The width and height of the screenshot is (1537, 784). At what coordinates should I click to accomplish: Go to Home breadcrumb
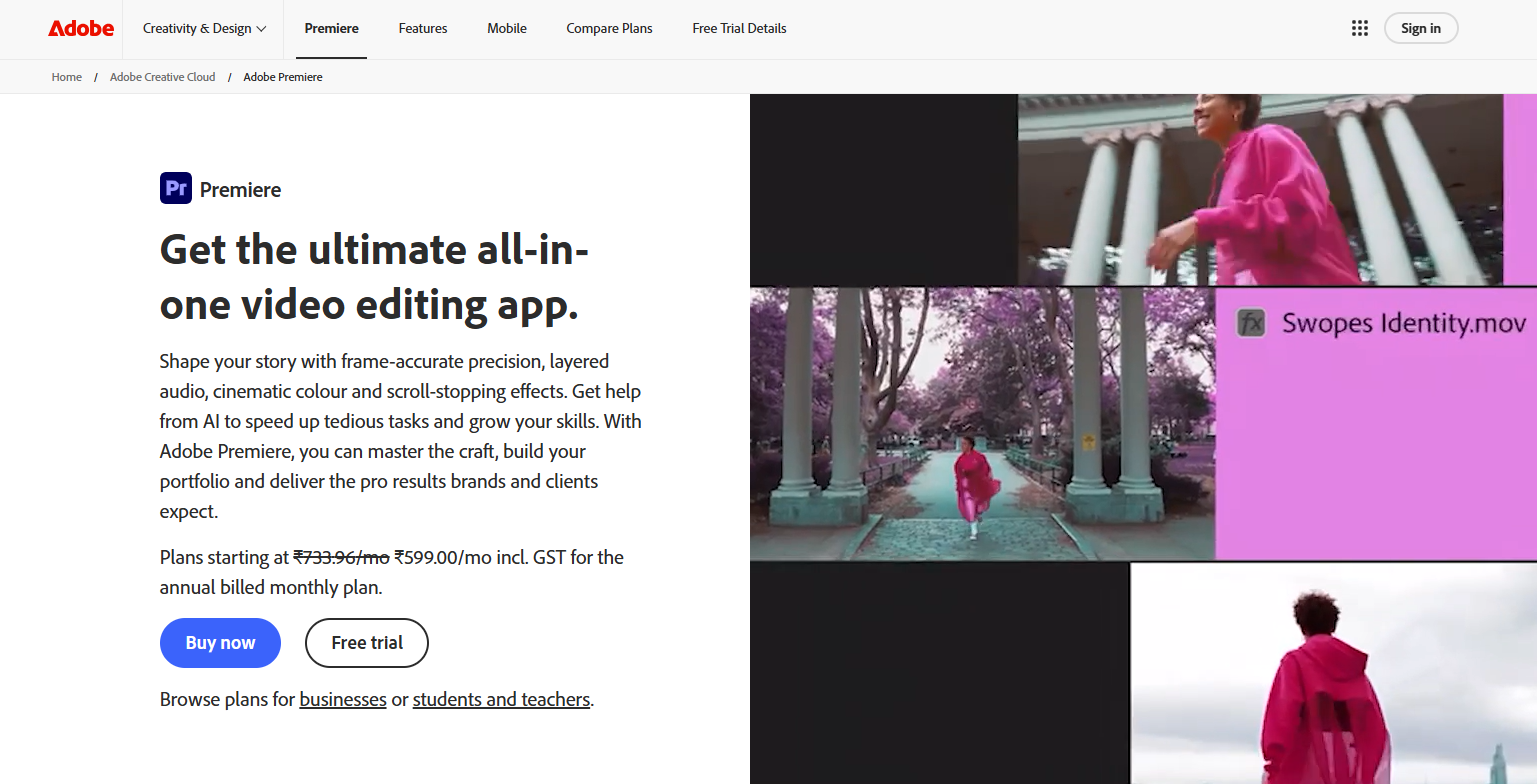[67, 77]
